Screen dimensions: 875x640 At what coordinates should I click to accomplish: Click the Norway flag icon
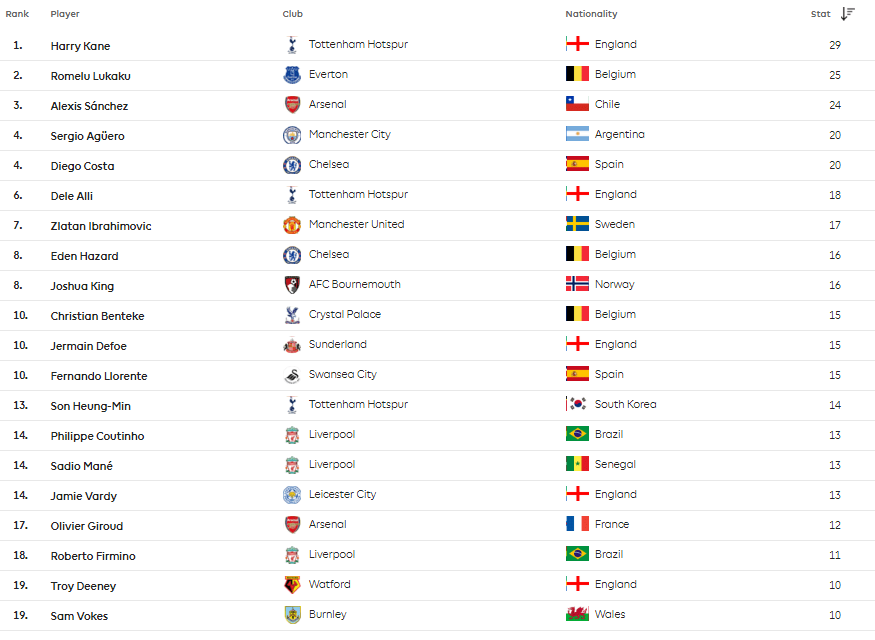point(577,284)
